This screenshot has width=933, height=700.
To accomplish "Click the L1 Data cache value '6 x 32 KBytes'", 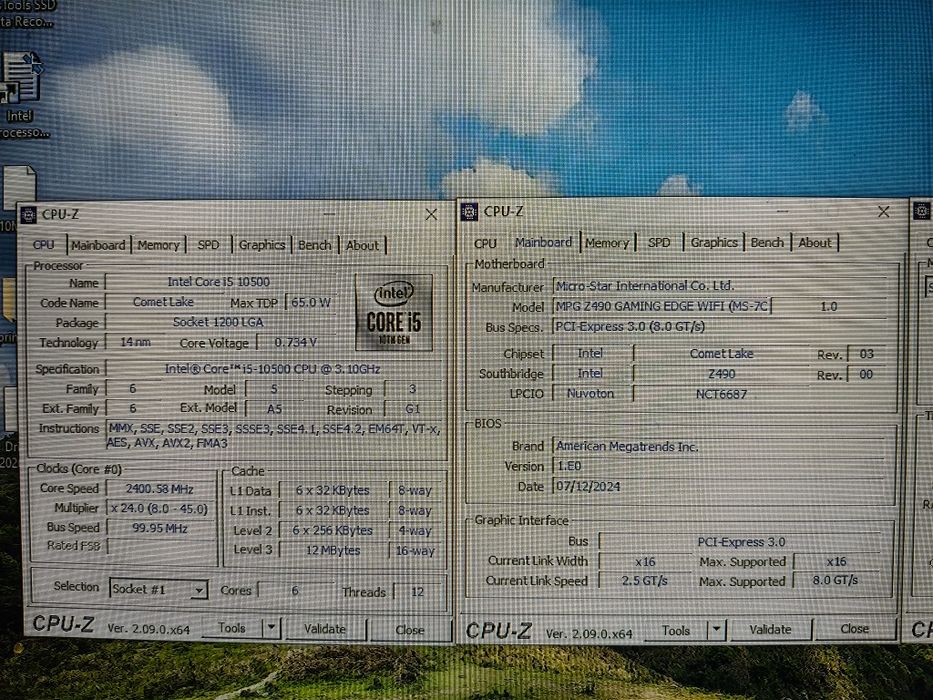I will tap(333, 490).
